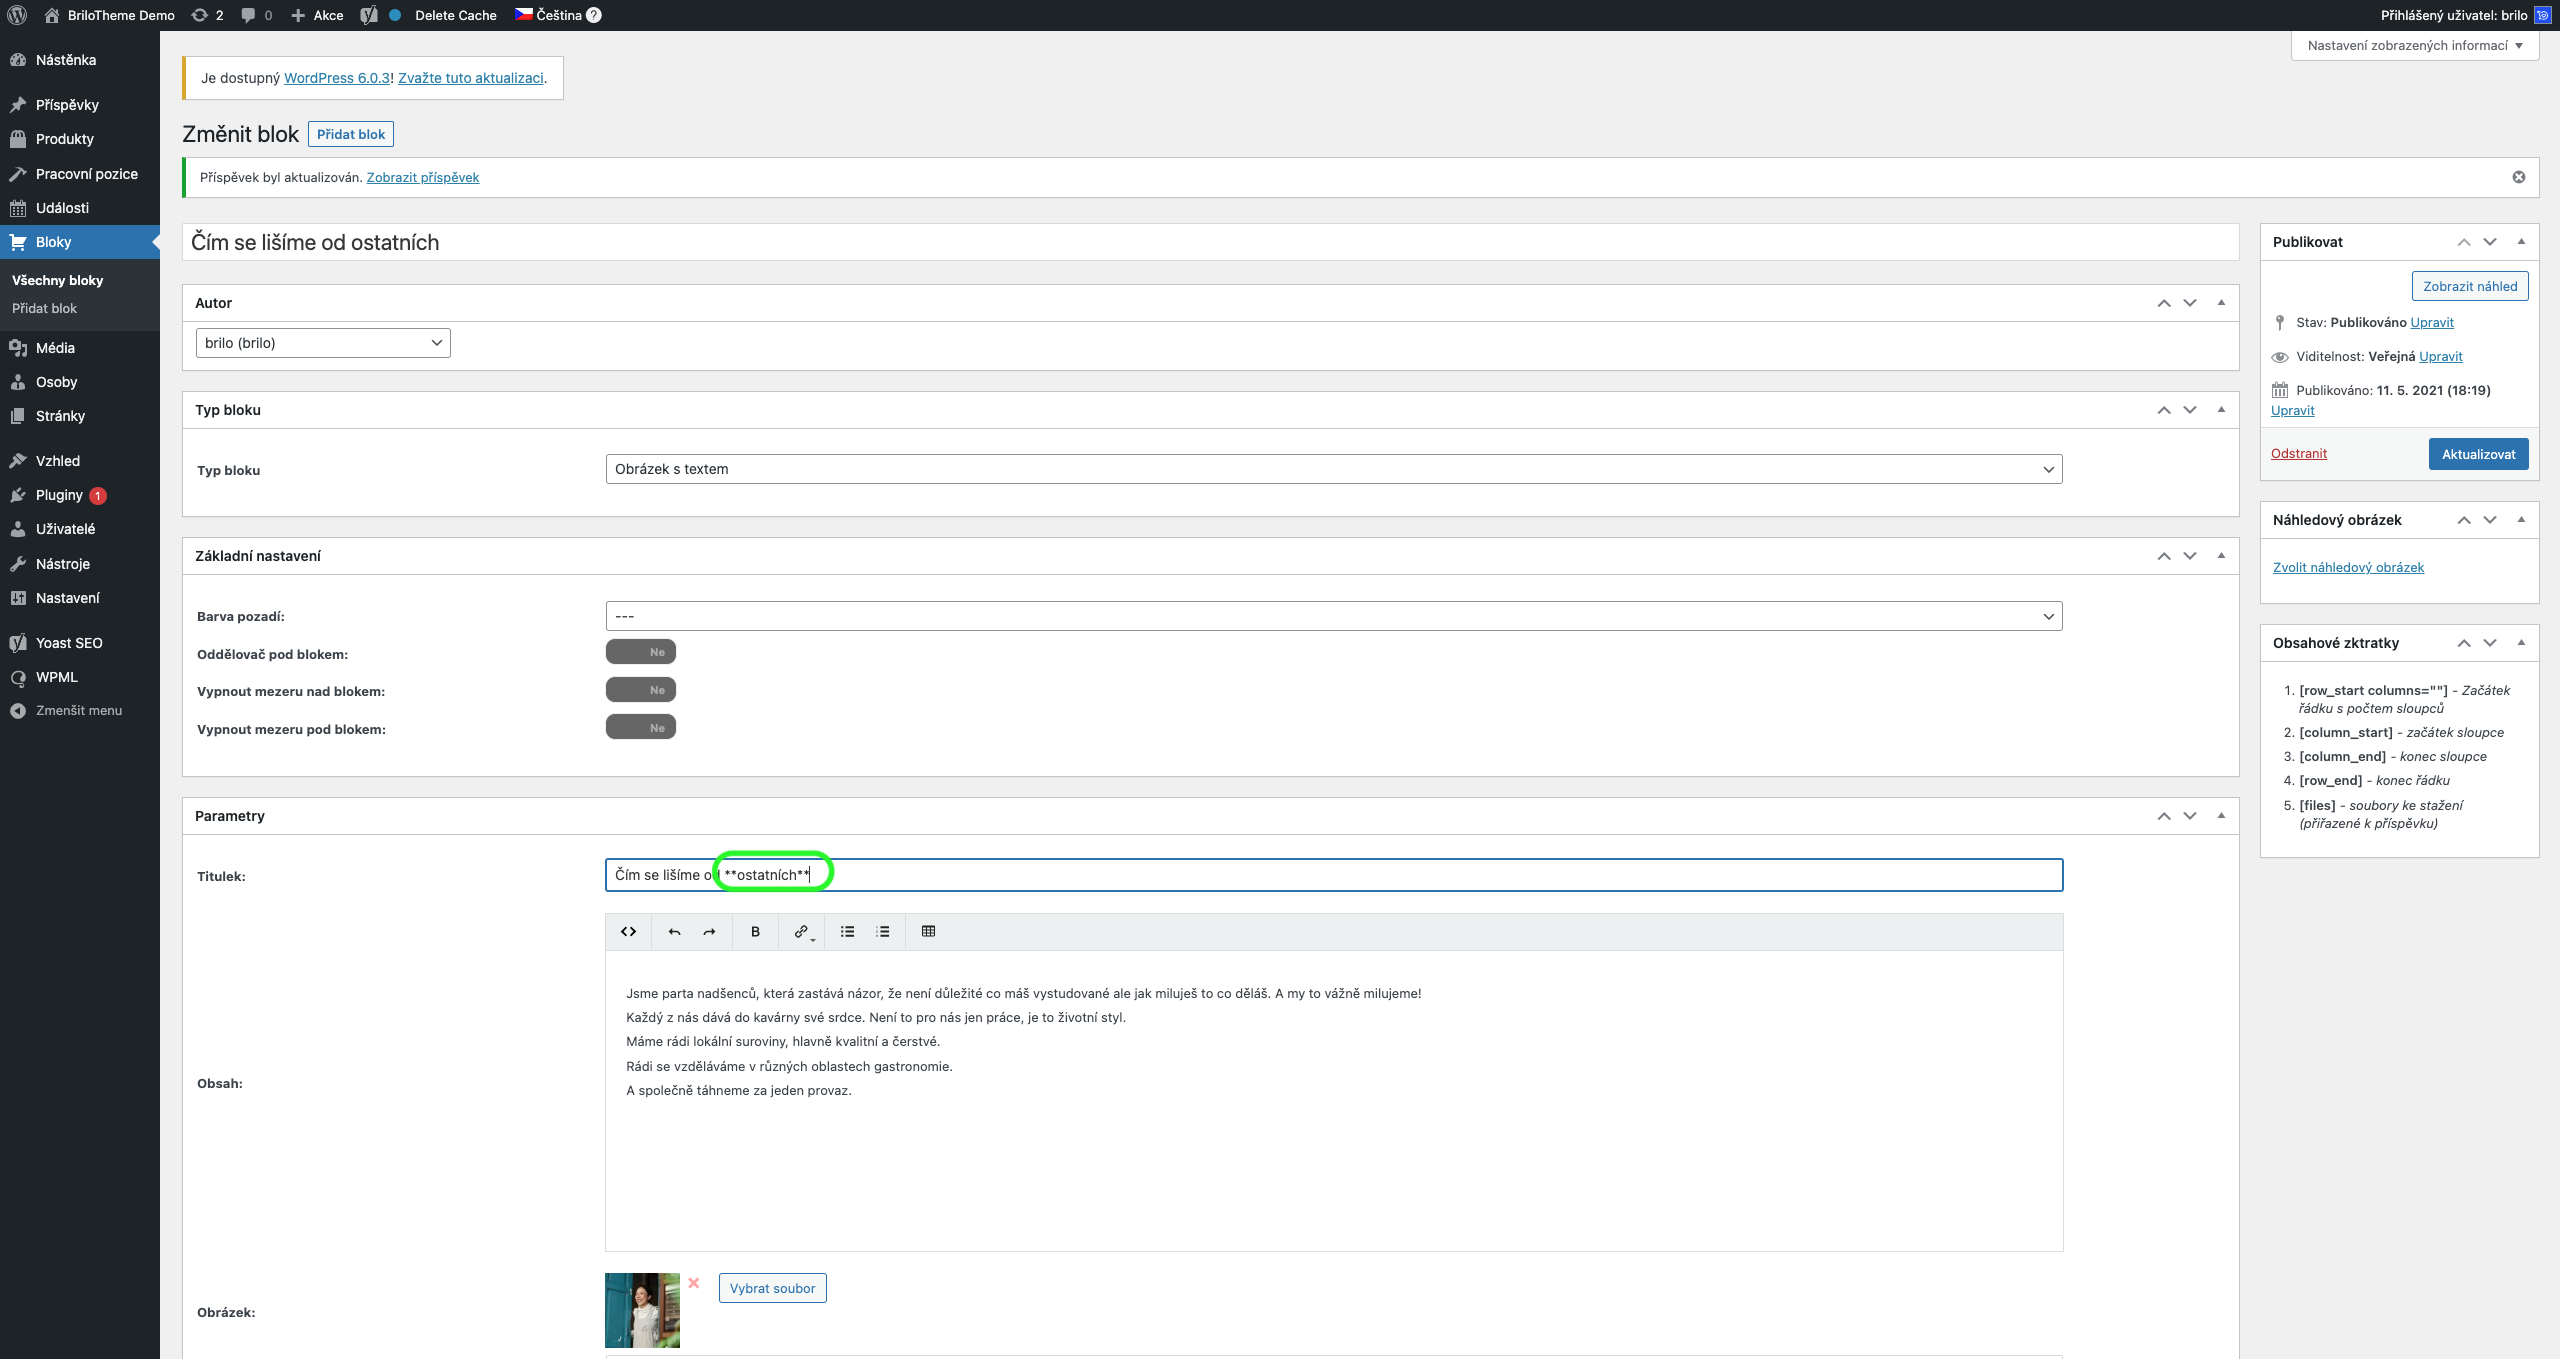Insert a table in editor
The height and width of the screenshot is (1359, 2560).
pyautogui.click(x=928, y=931)
